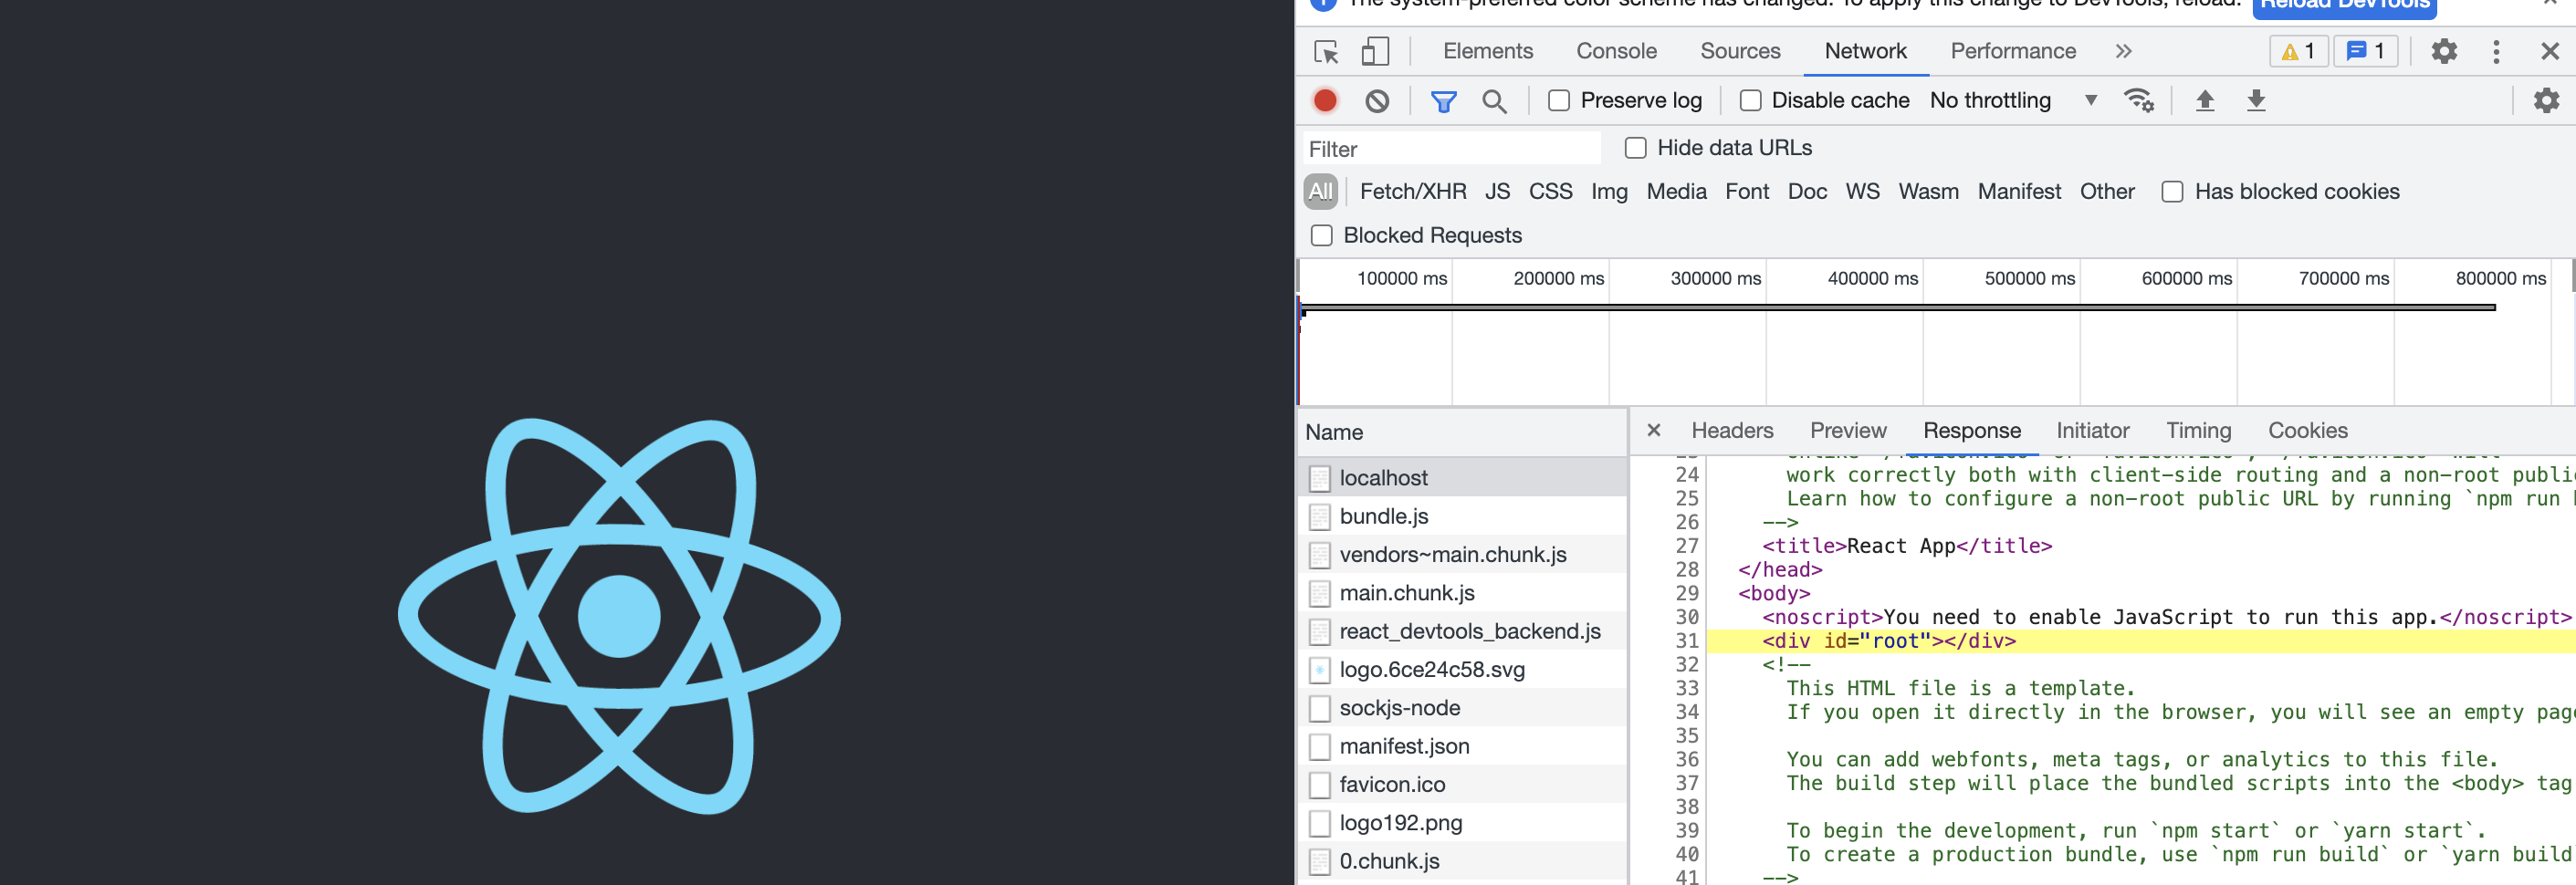Filter requests by Manifest type
The height and width of the screenshot is (885, 2576).
2019,192
